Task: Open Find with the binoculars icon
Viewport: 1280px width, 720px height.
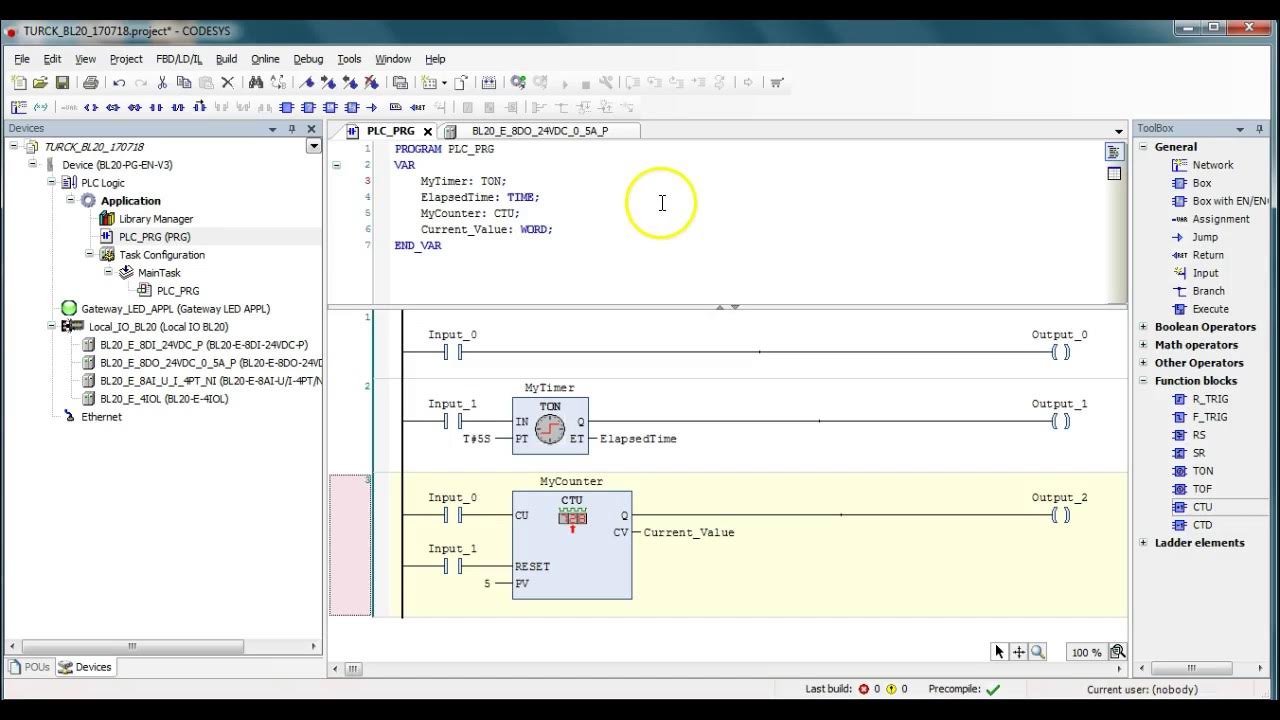Action: coord(256,83)
